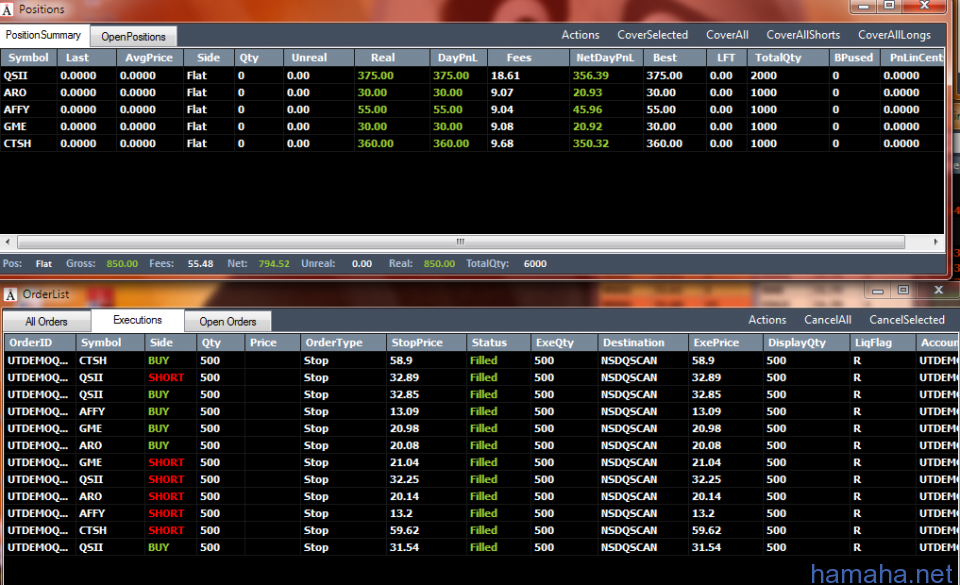Select the PositionSummary tab

(x=46, y=35)
